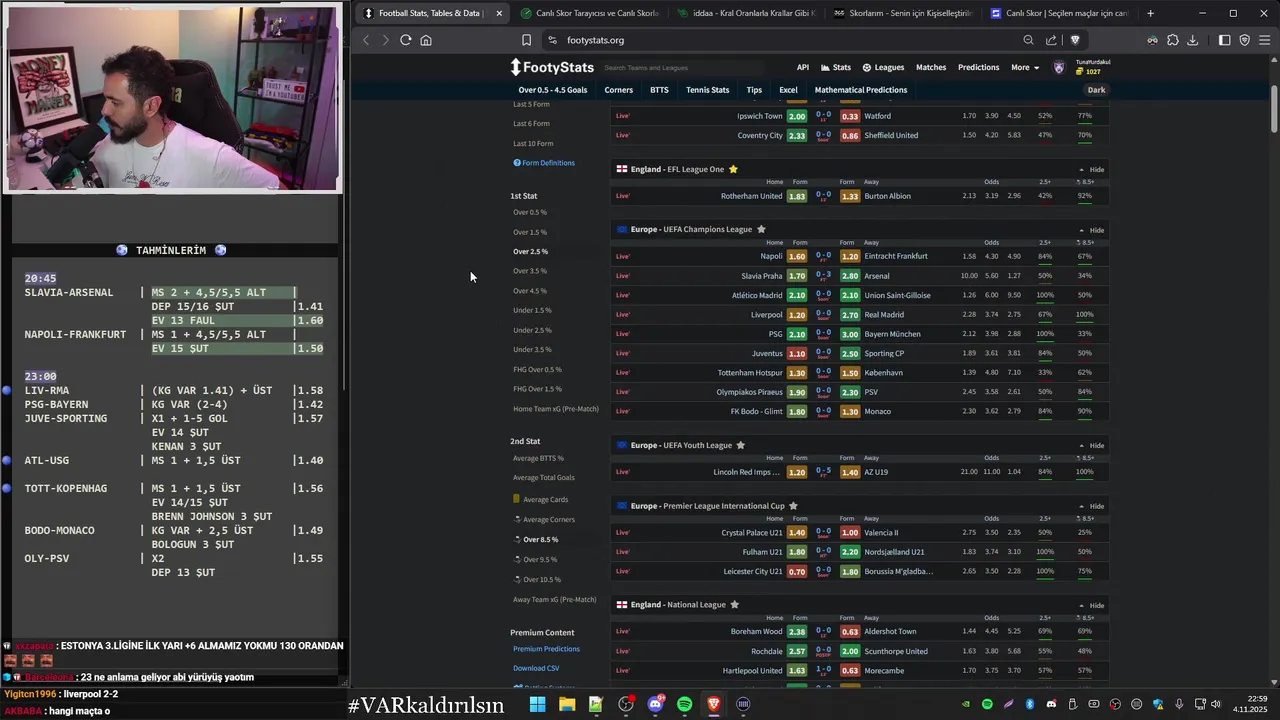Select Over 0.5 % first stat
This screenshot has height=720, width=1280.
tap(530, 212)
